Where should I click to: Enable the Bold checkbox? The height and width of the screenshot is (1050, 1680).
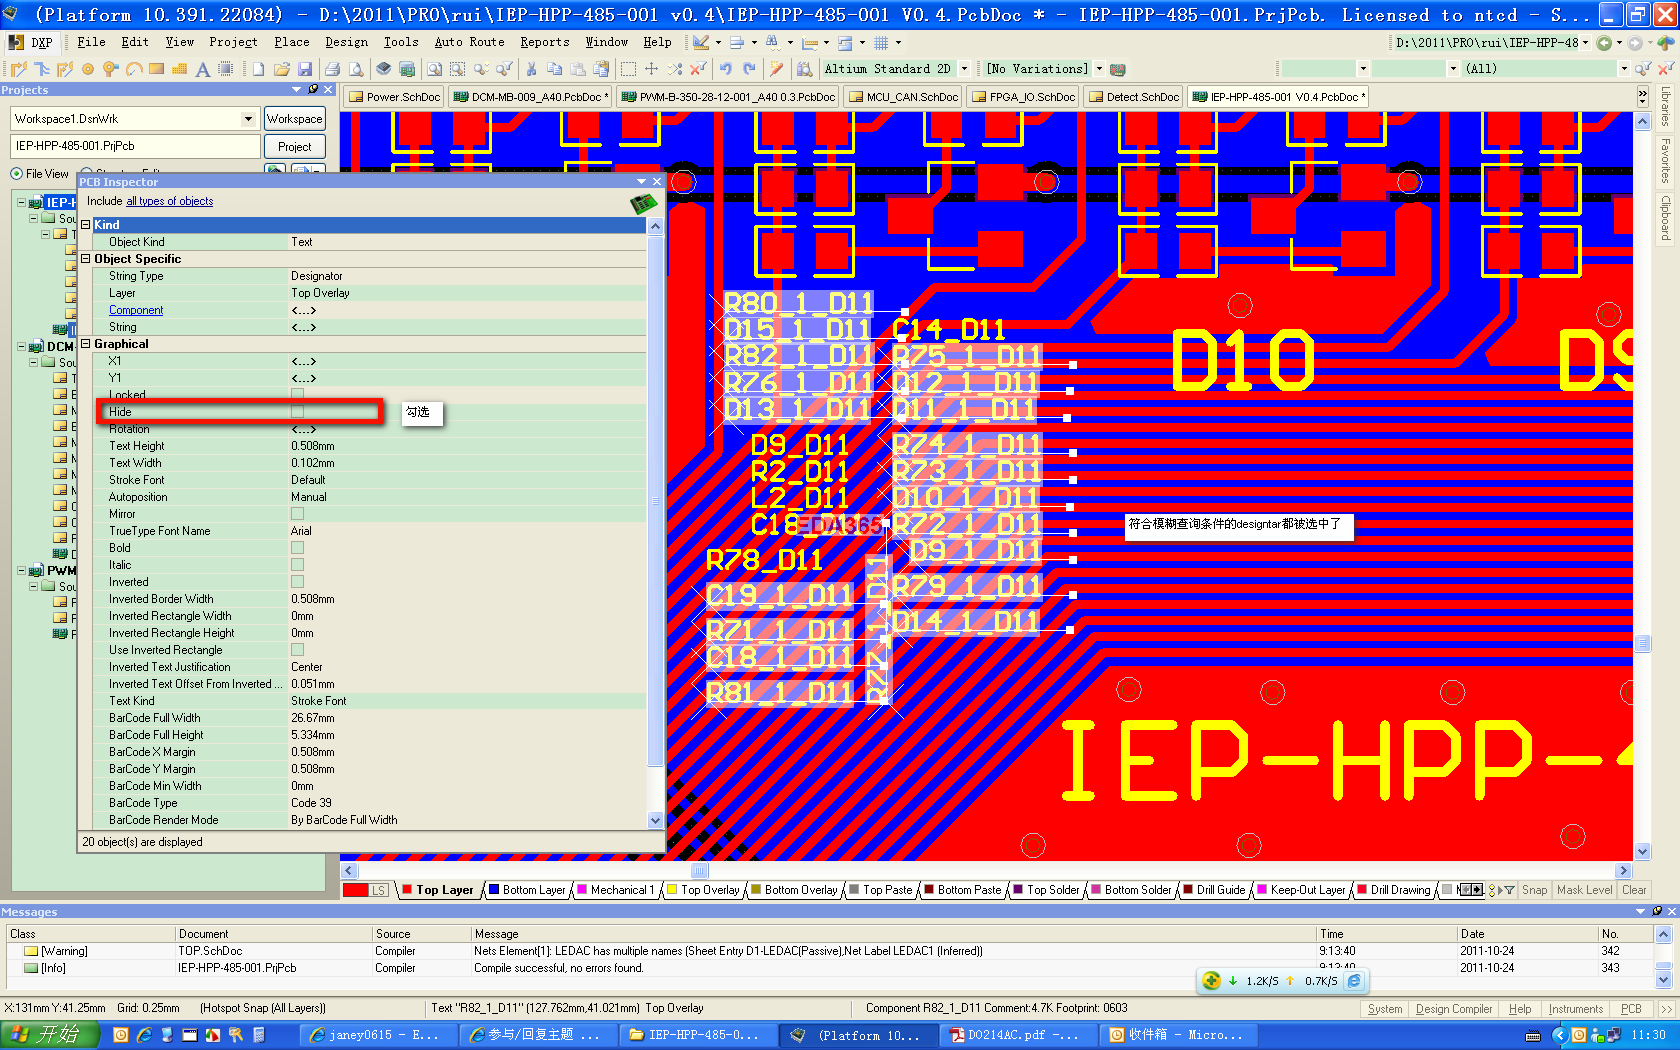coord(297,548)
